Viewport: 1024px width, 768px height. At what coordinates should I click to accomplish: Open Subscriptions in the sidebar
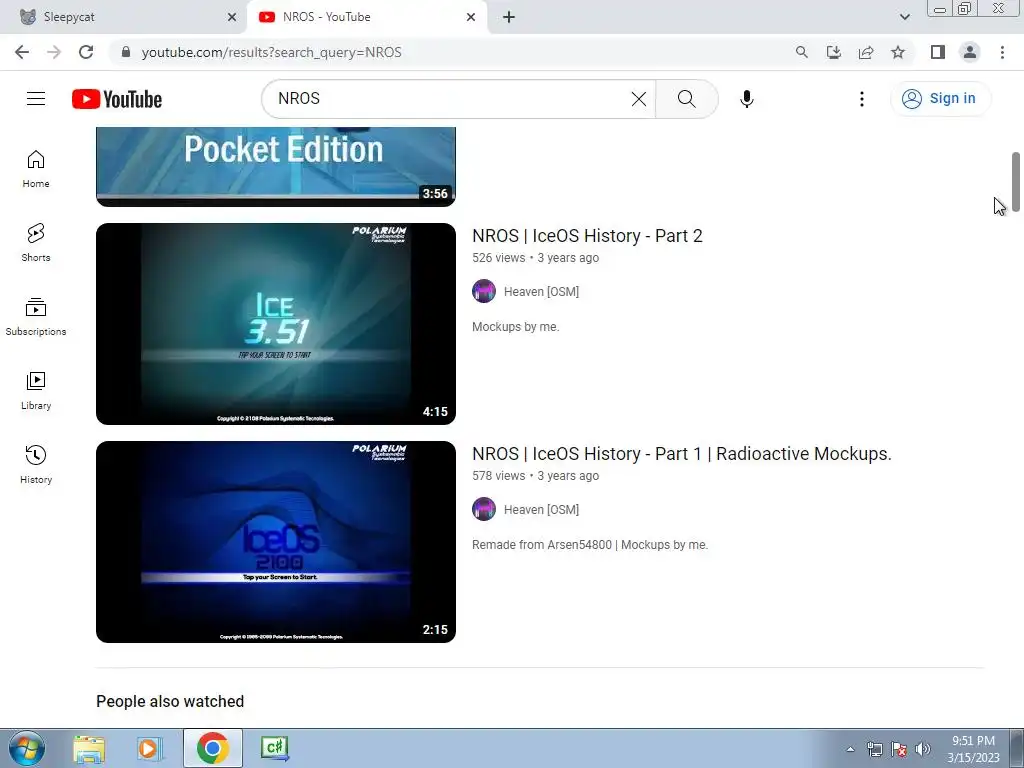[36, 317]
